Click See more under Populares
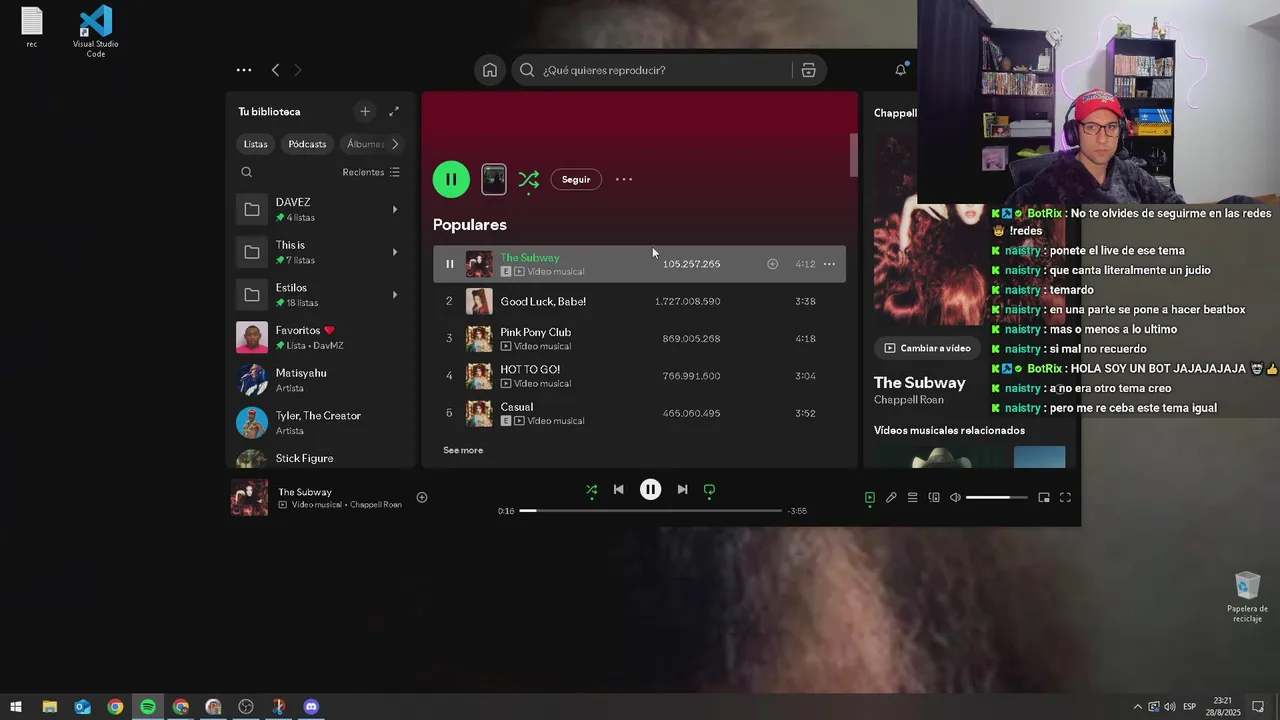The height and width of the screenshot is (720, 1280). point(463,450)
